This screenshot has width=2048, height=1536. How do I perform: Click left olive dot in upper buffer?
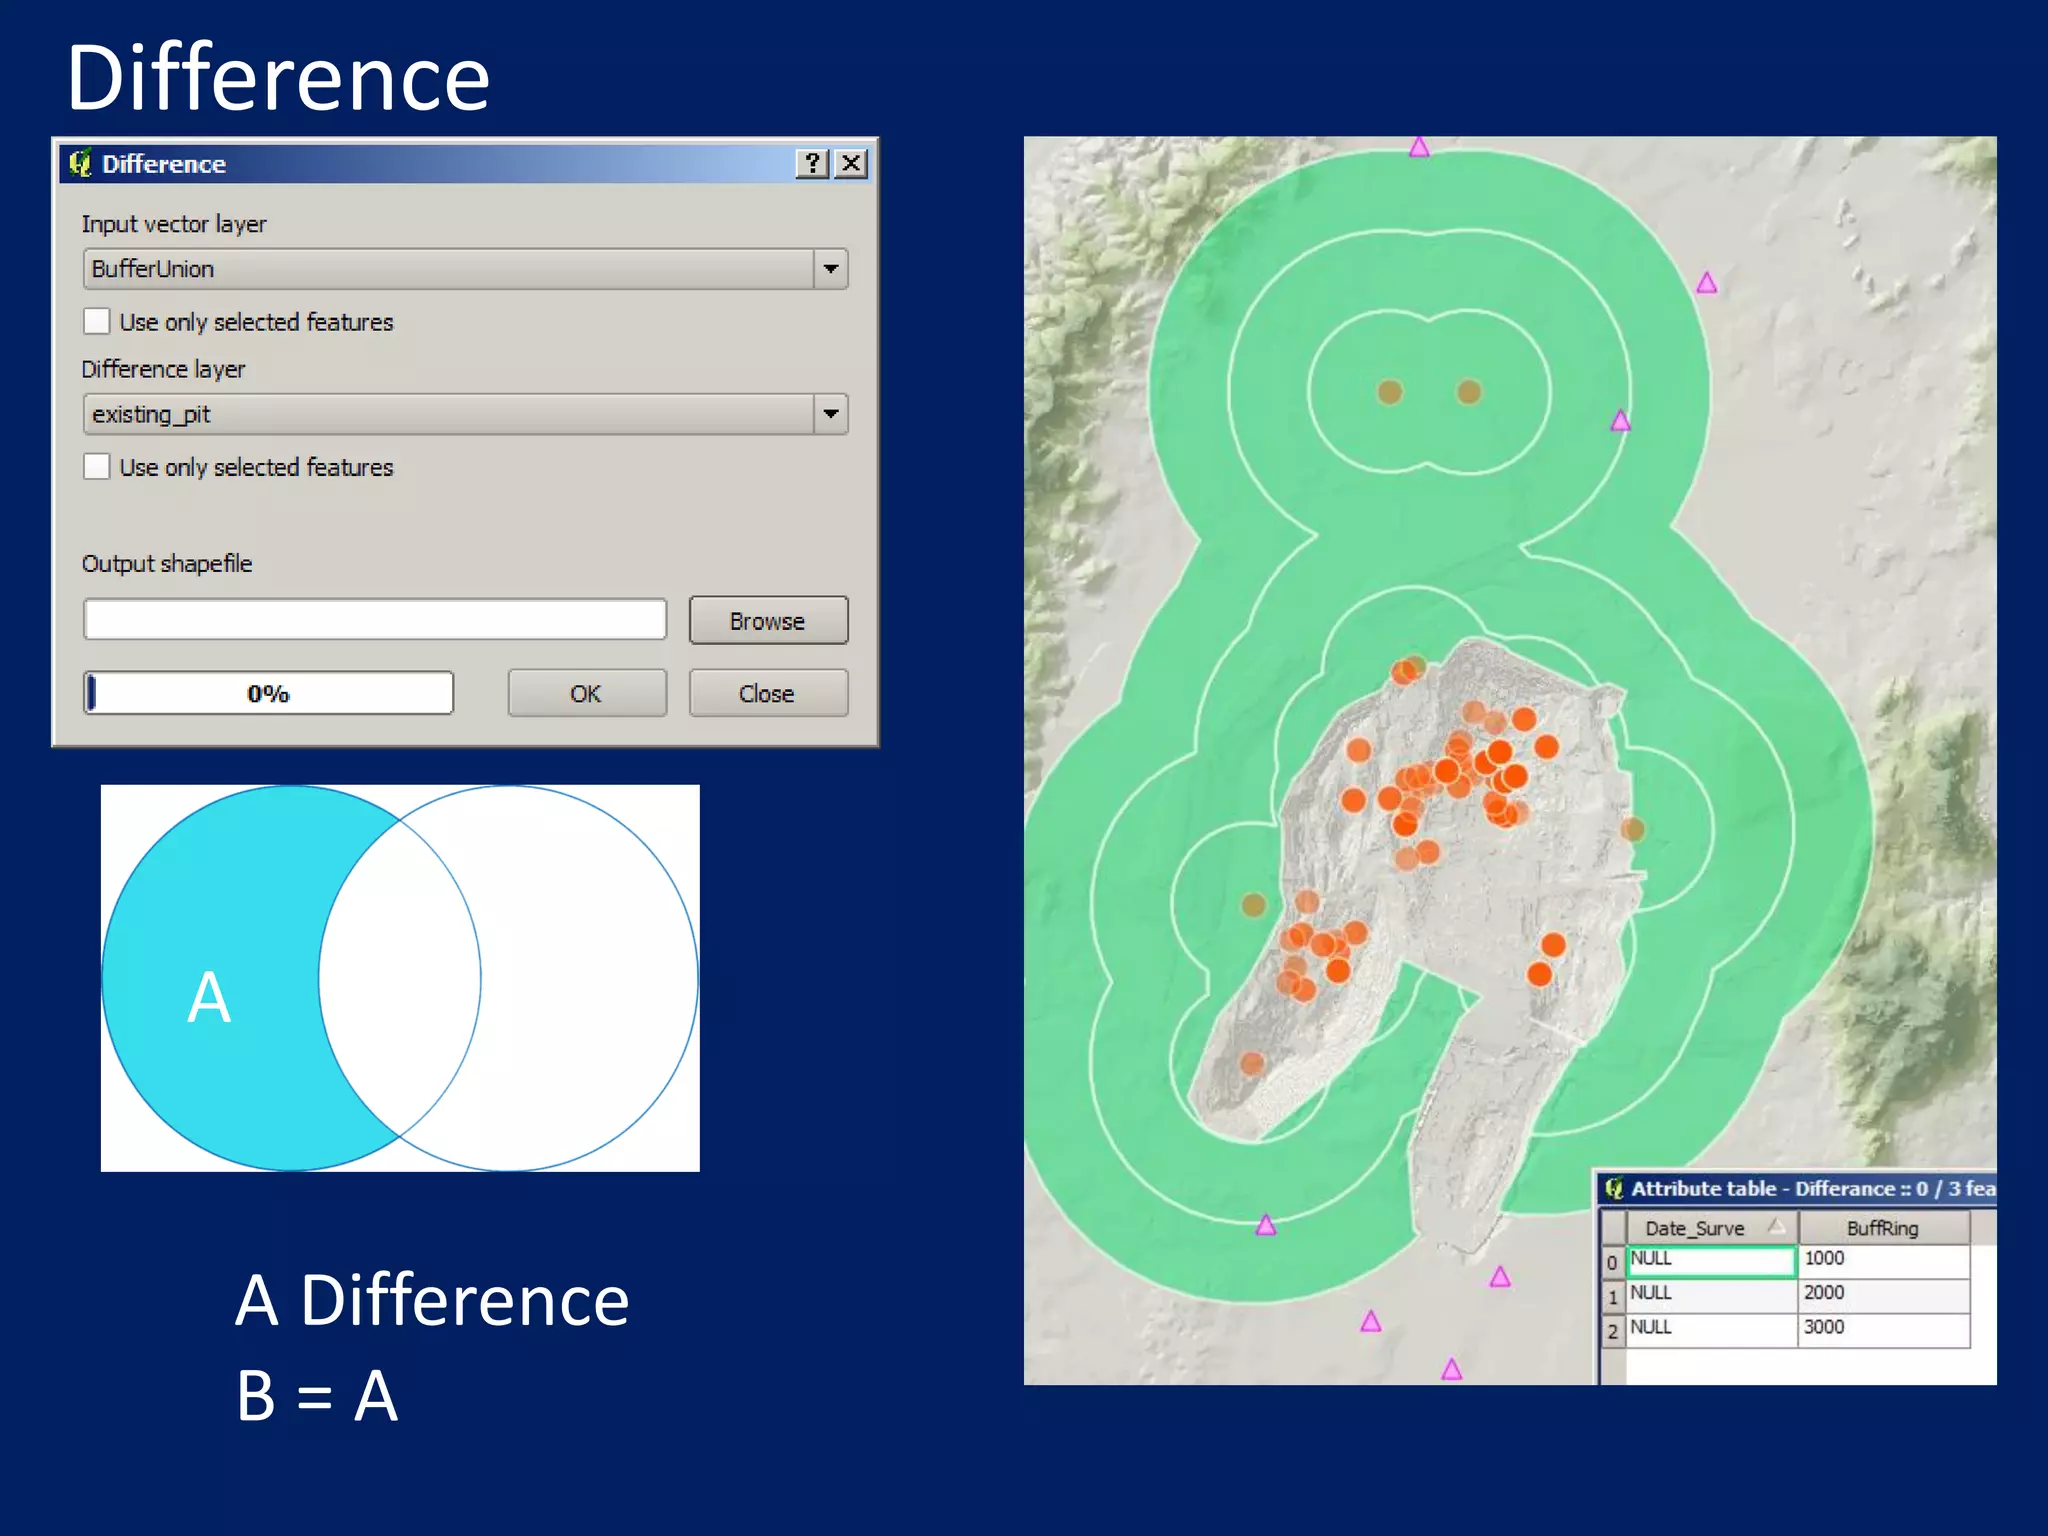click(1390, 391)
